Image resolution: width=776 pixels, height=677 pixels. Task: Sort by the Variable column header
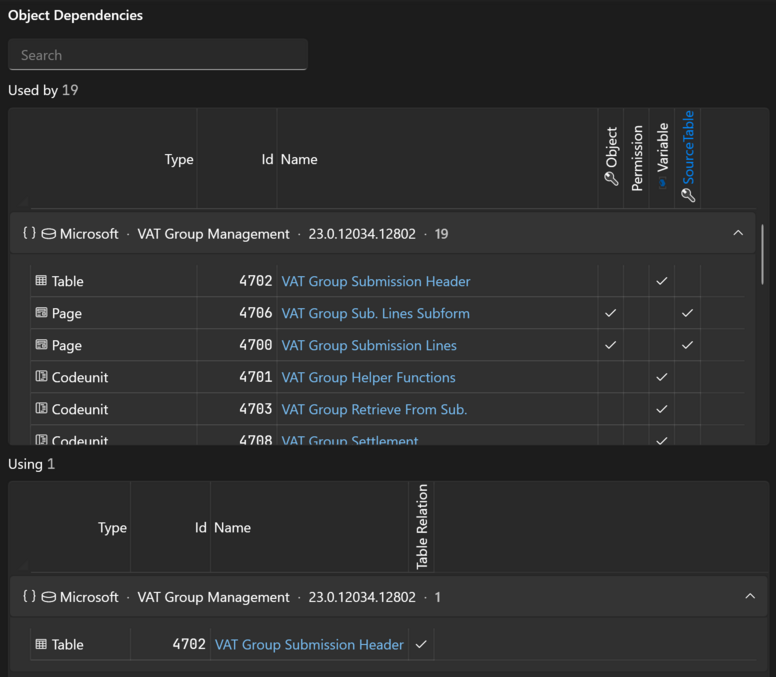click(662, 155)
